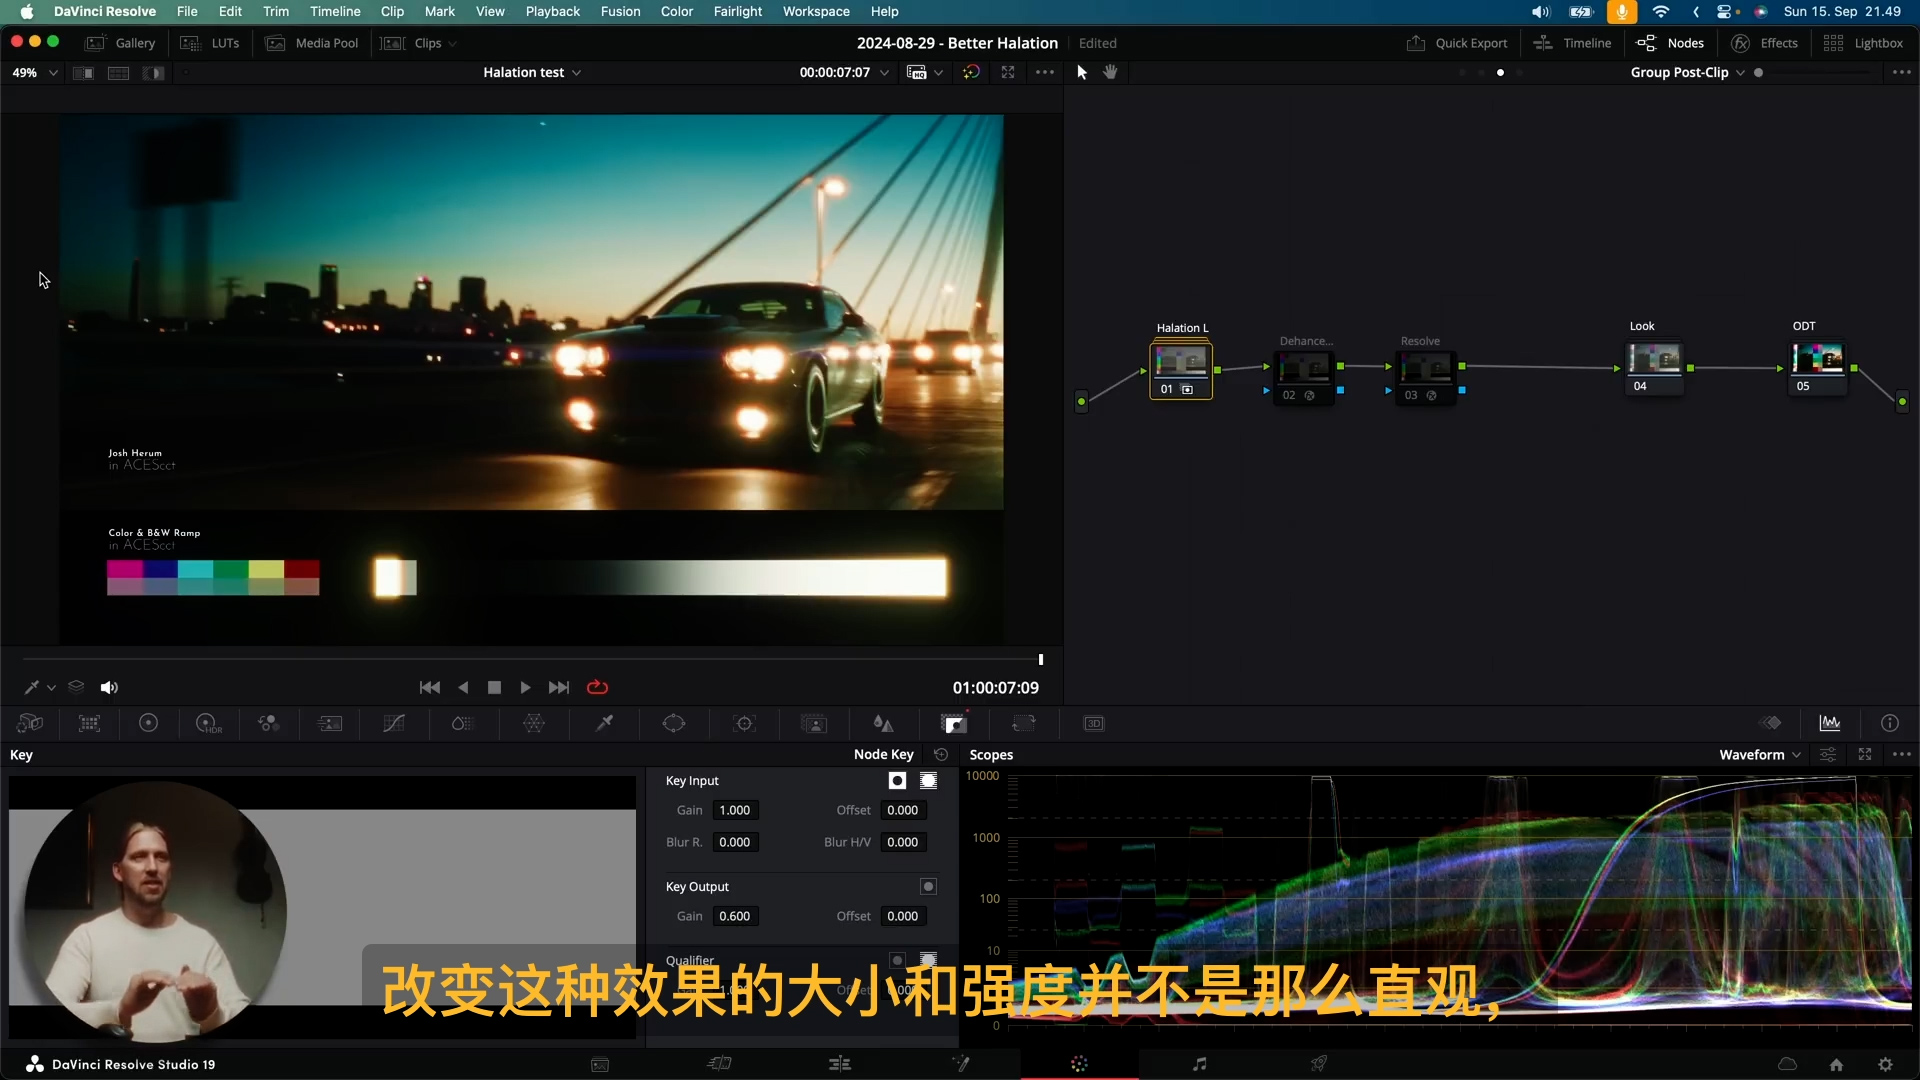Viewport: 1920px width, 1080px height.
Task: Show the Scopes panel icon
Action: 1830,723
